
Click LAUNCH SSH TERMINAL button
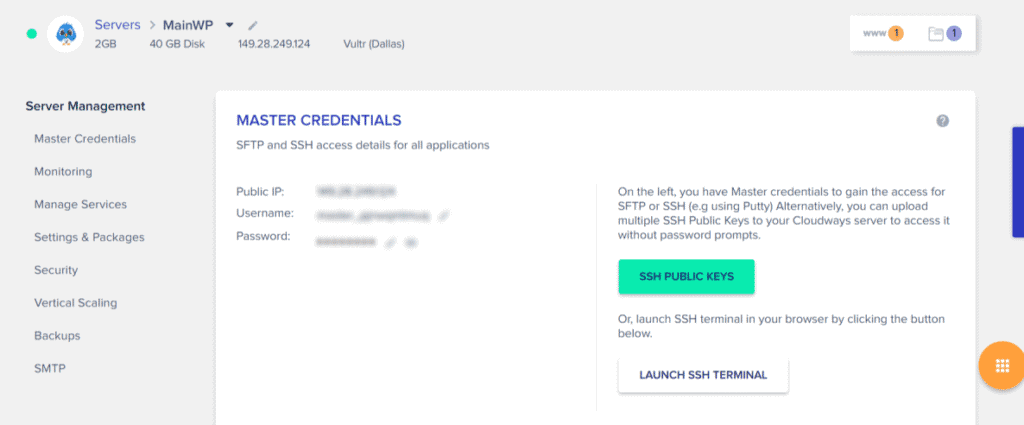tap(703, 375)
